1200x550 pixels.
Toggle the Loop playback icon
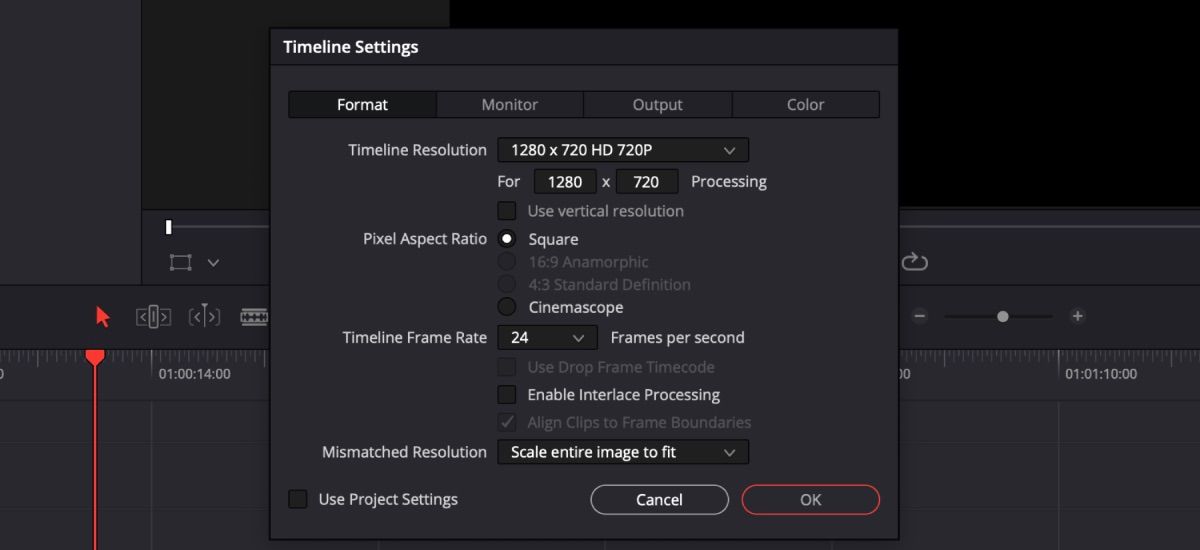pos(914,262)
